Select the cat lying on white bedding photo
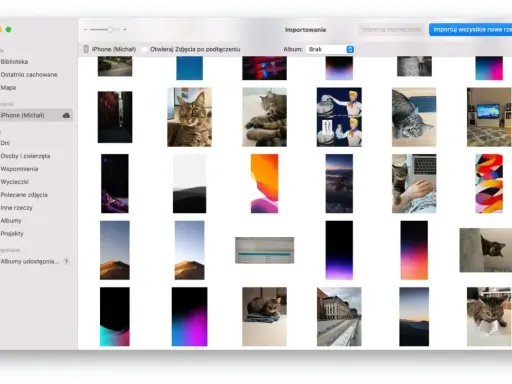This screenshot has width=512, height=384. click(264, 117)
